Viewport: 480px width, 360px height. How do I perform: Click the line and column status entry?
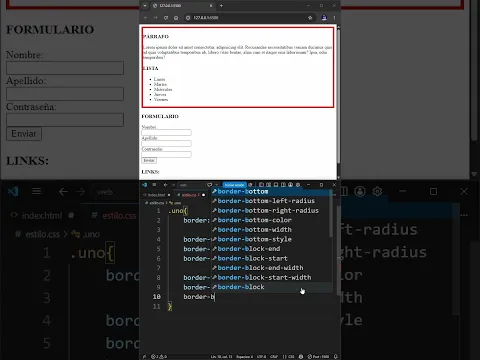click(x=221, y=356)
